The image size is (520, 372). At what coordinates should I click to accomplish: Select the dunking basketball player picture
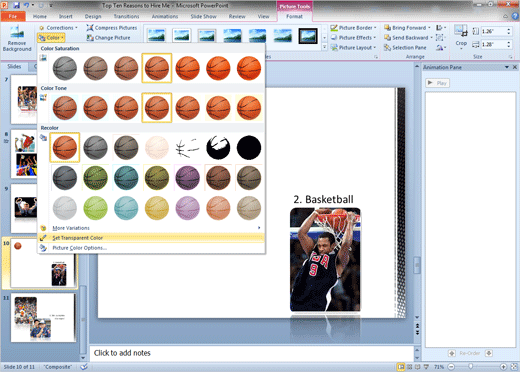click(325, 259)
